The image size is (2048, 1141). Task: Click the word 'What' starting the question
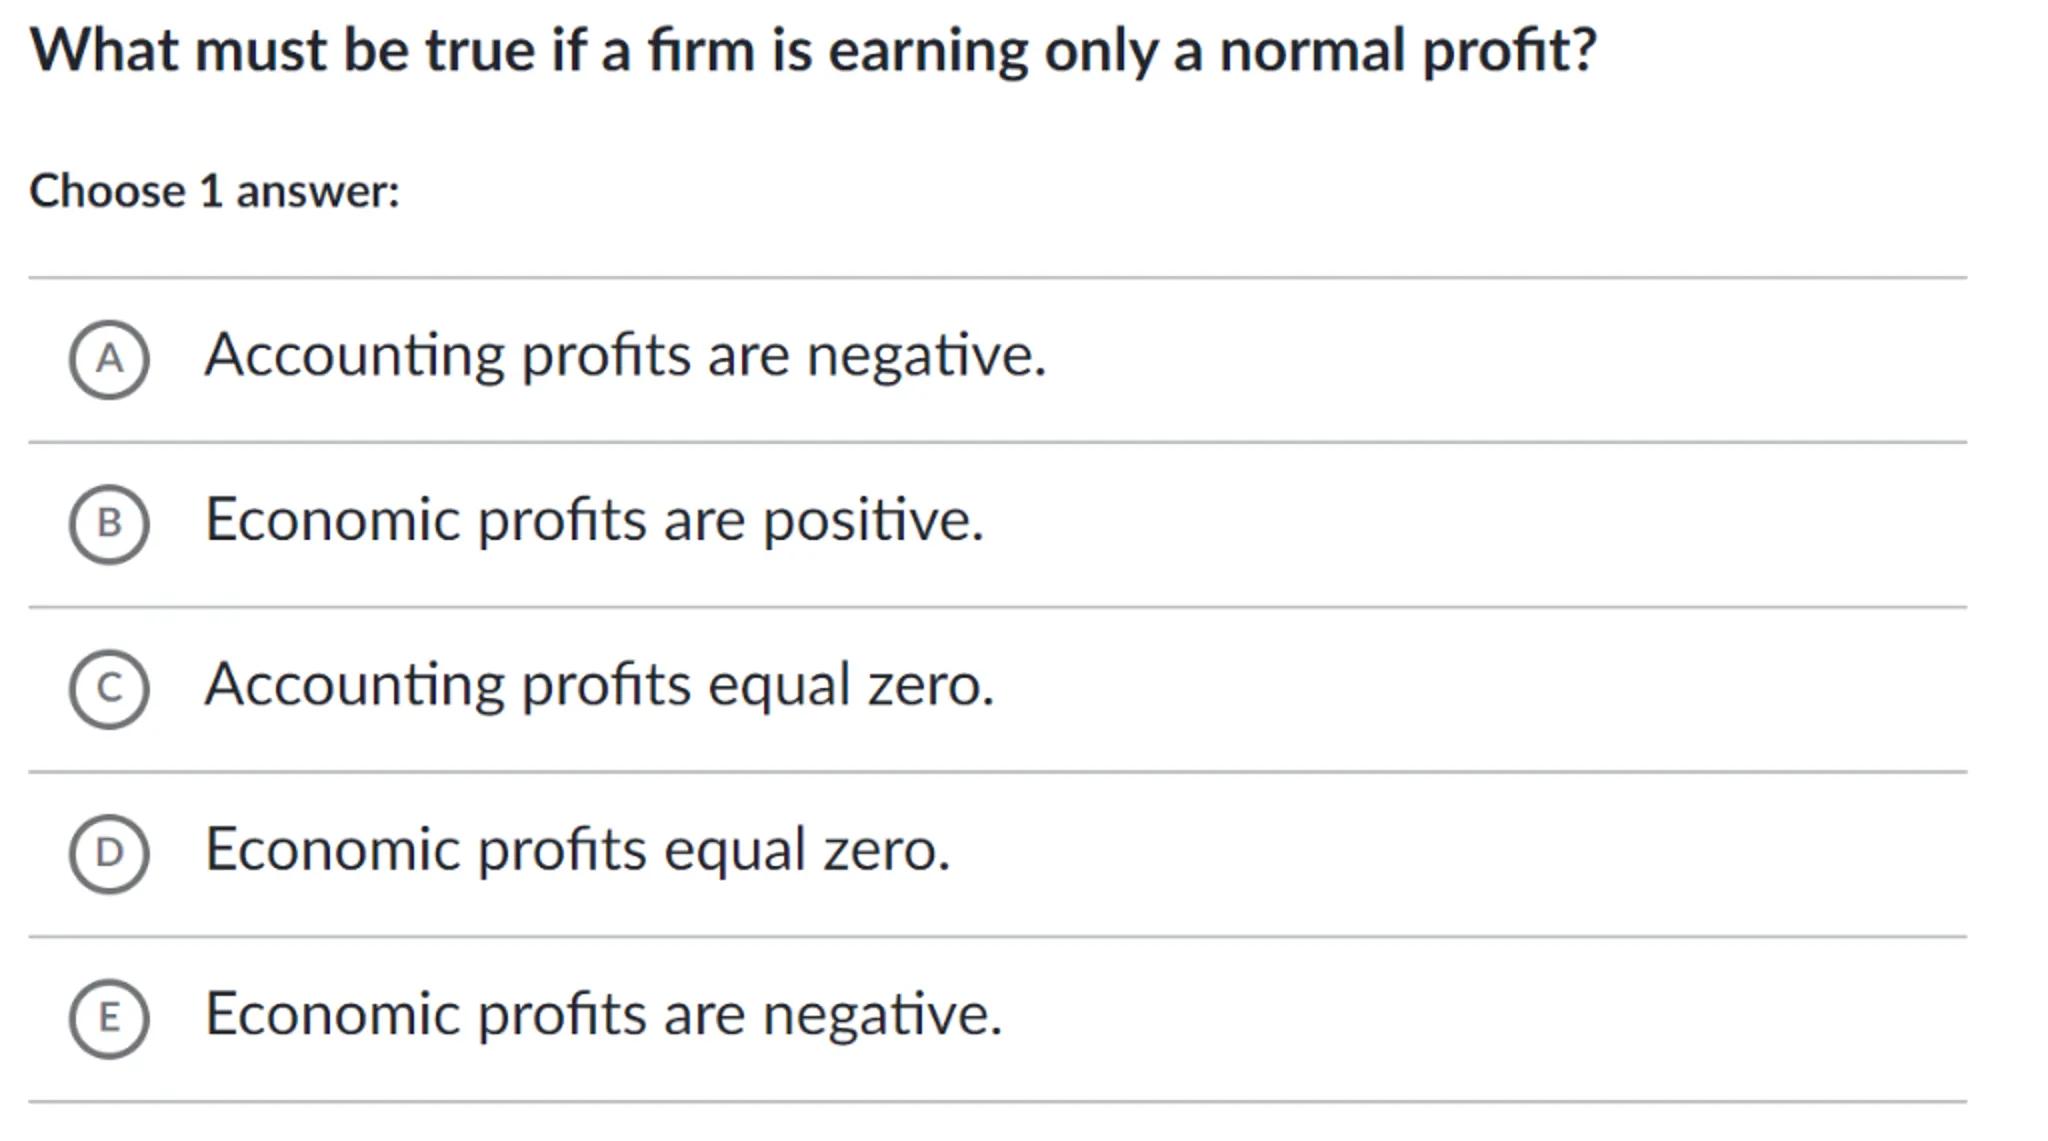104,50
